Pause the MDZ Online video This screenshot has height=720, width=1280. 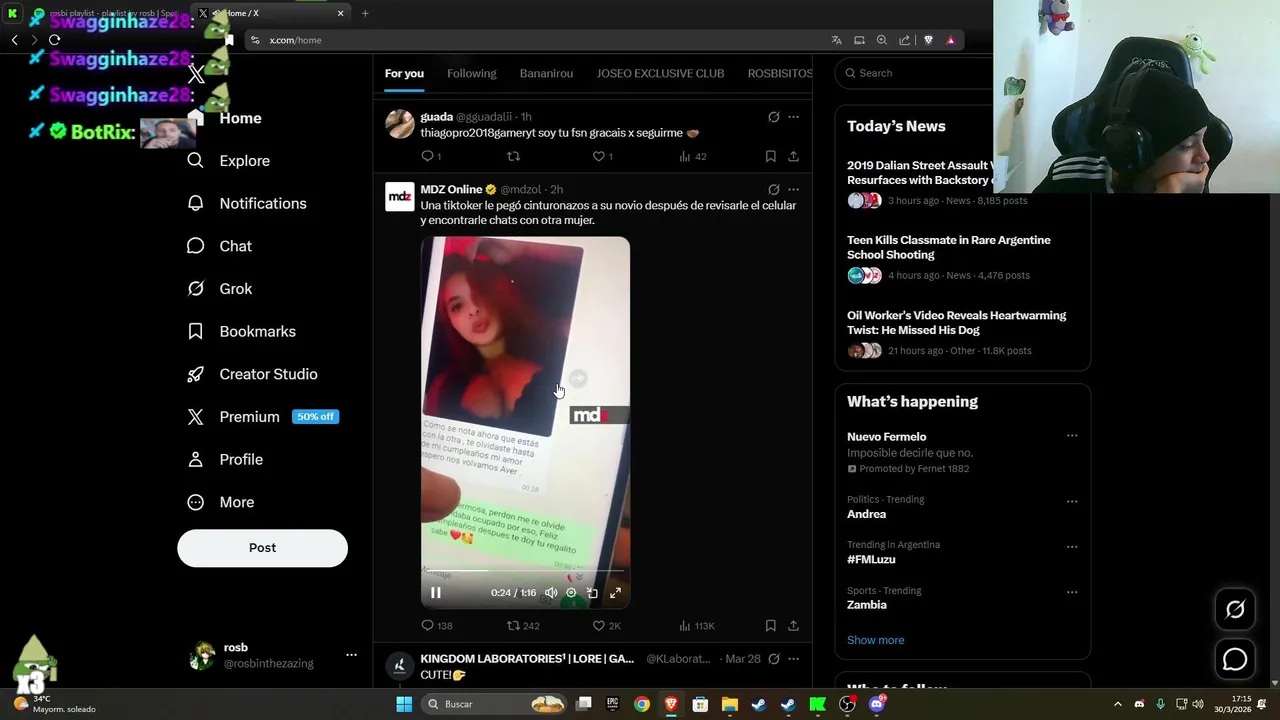tap(436, 593)
